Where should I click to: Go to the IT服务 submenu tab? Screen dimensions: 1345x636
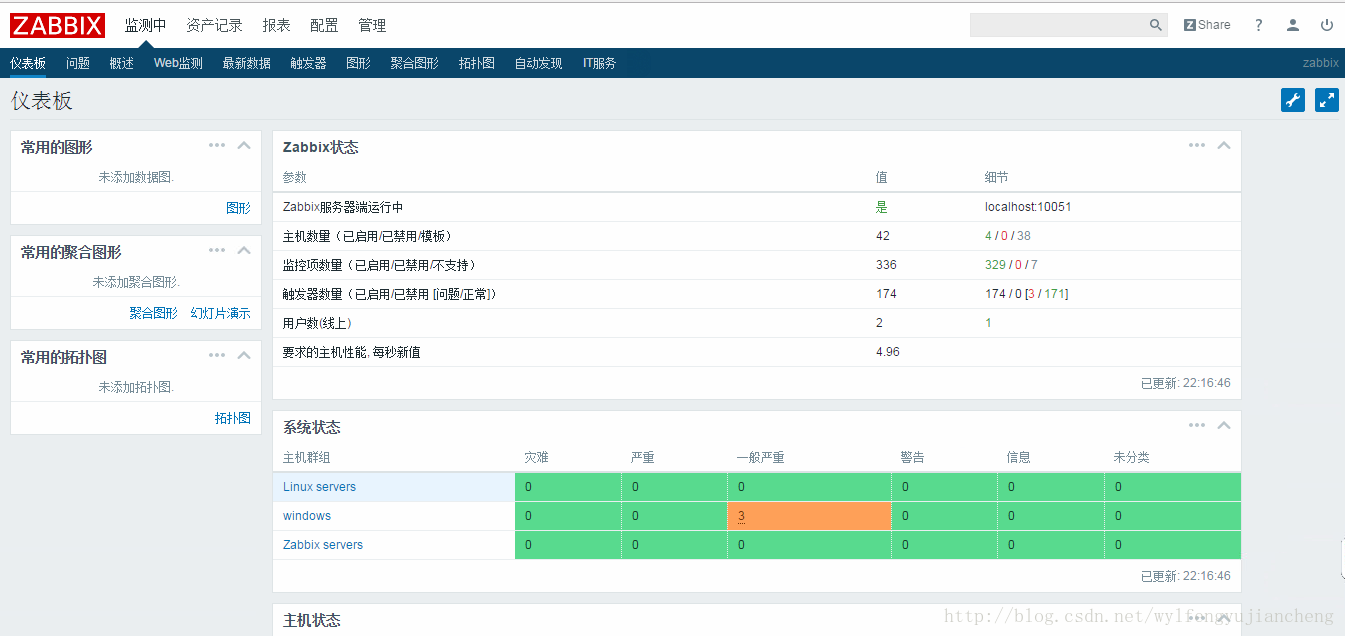click(x=599, y=63)
